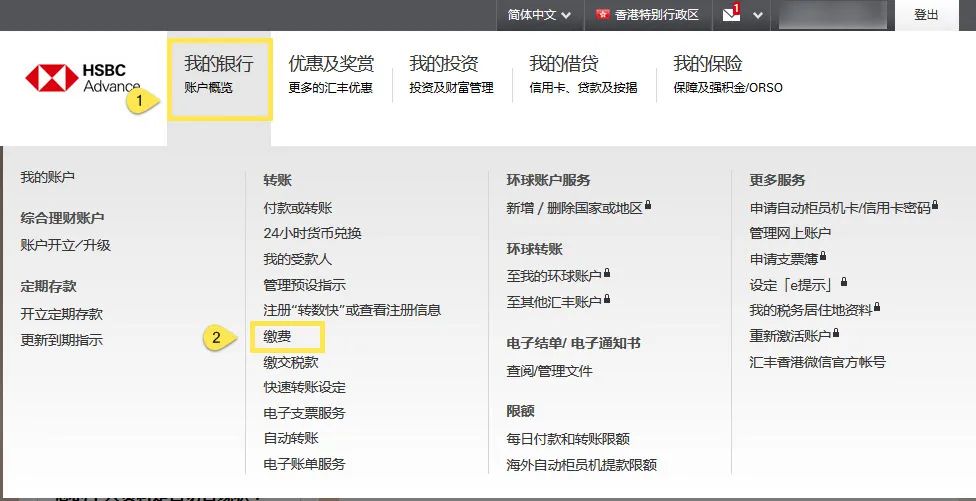Open the 缴交税款 link
This screenshot has height=501, width=976.
click(x=291, y=362)
